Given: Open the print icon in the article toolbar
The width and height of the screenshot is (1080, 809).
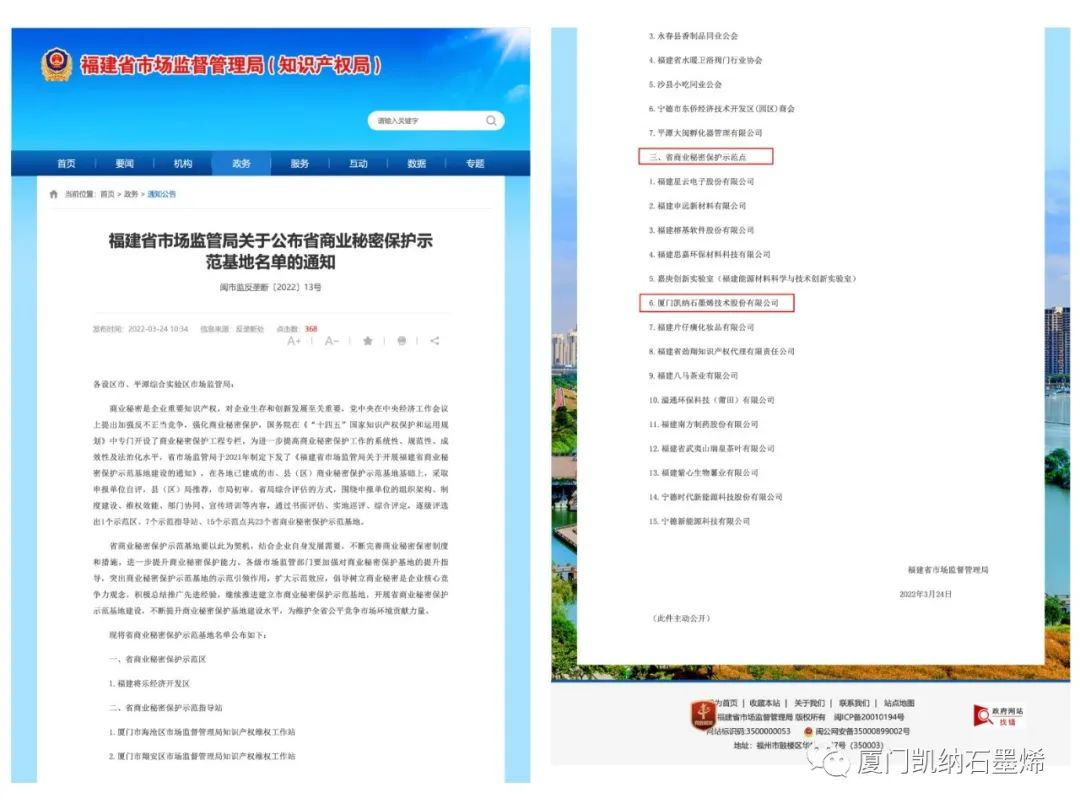Looking at the screenshot, I should 401,342.
